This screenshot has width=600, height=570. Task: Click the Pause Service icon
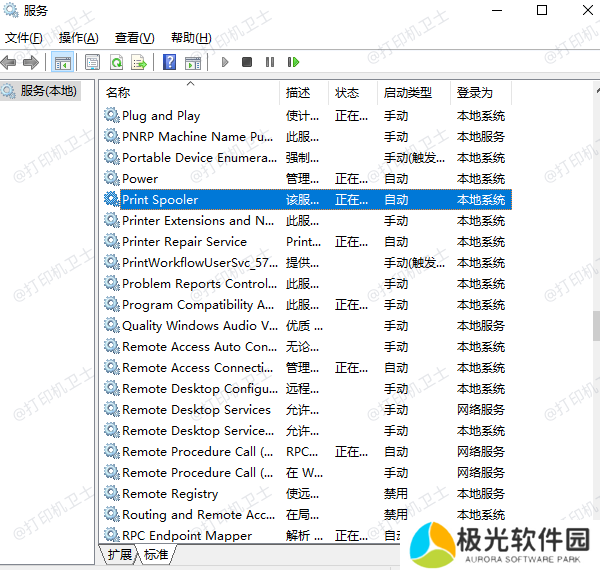tap(270, 62)
